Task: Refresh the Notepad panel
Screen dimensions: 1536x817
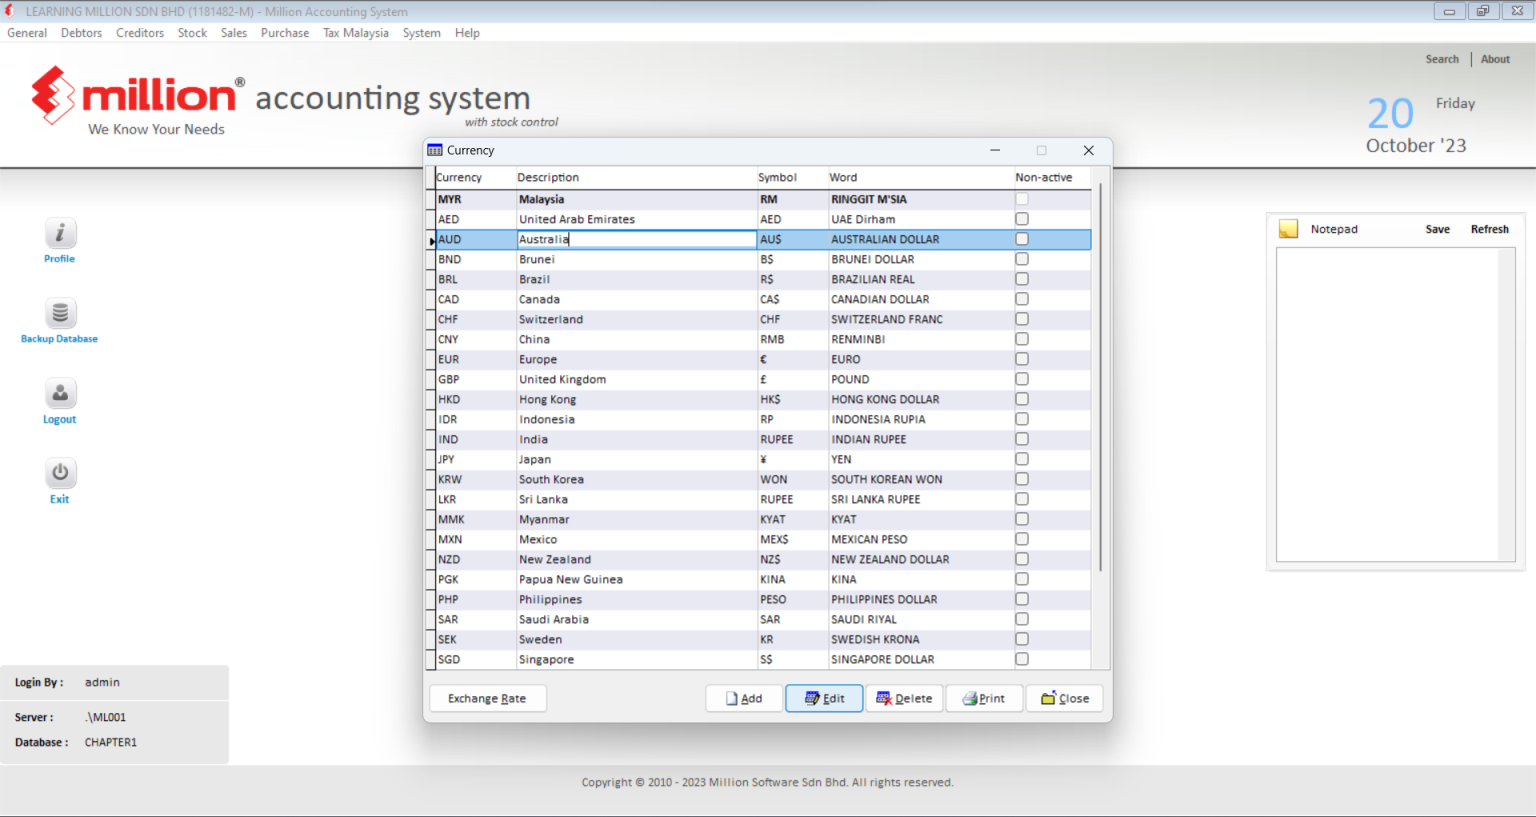Action: click(1489, 229)
